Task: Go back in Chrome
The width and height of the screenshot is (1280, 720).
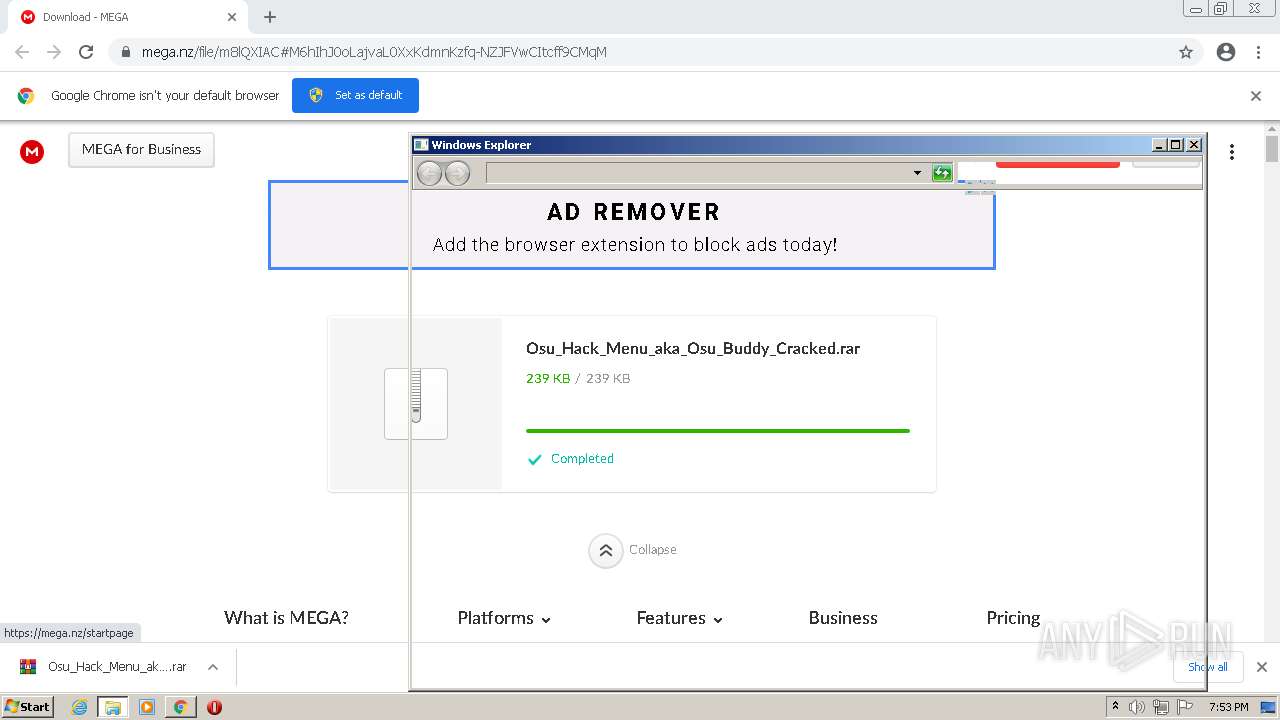Action: (22, 52)
